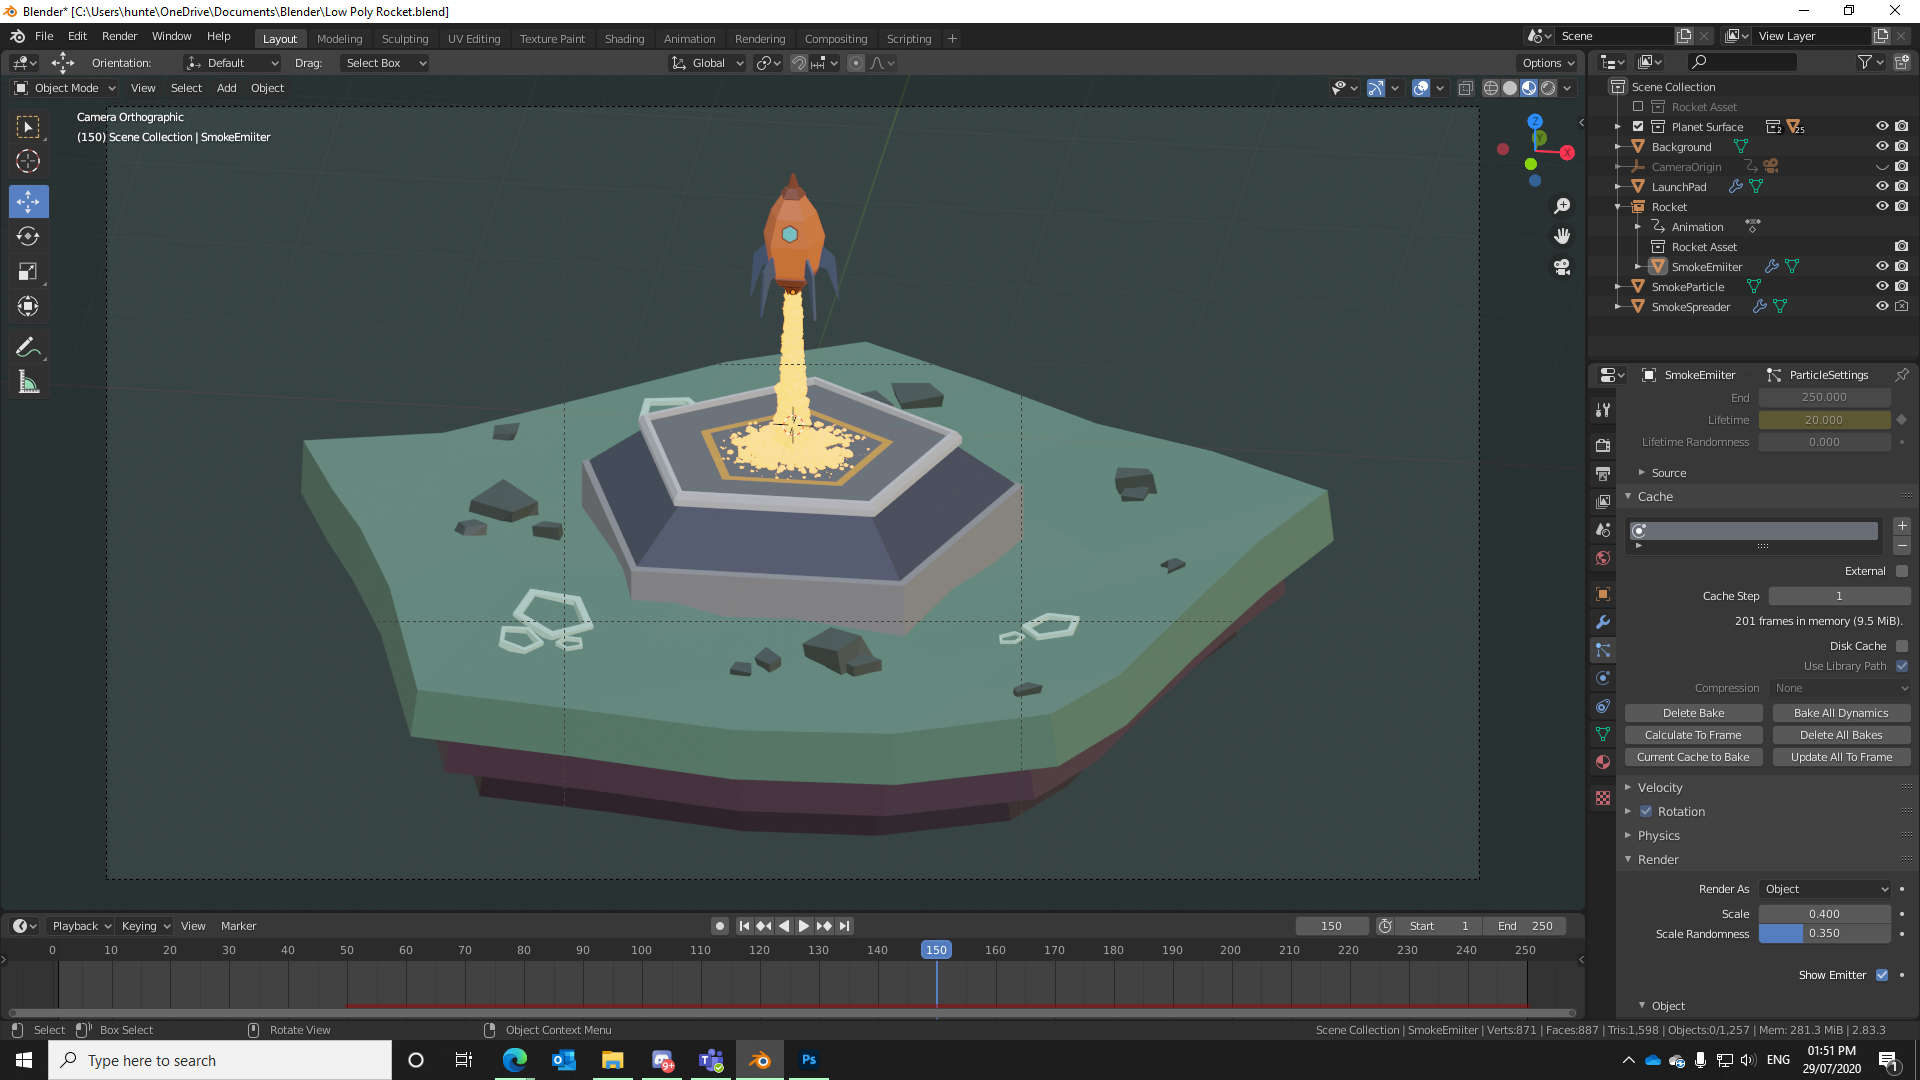The width and height of the screenshot is (1920, 1080).
Task: Click the Scale Randomness slider
Action: click(x=1824, y=934)
